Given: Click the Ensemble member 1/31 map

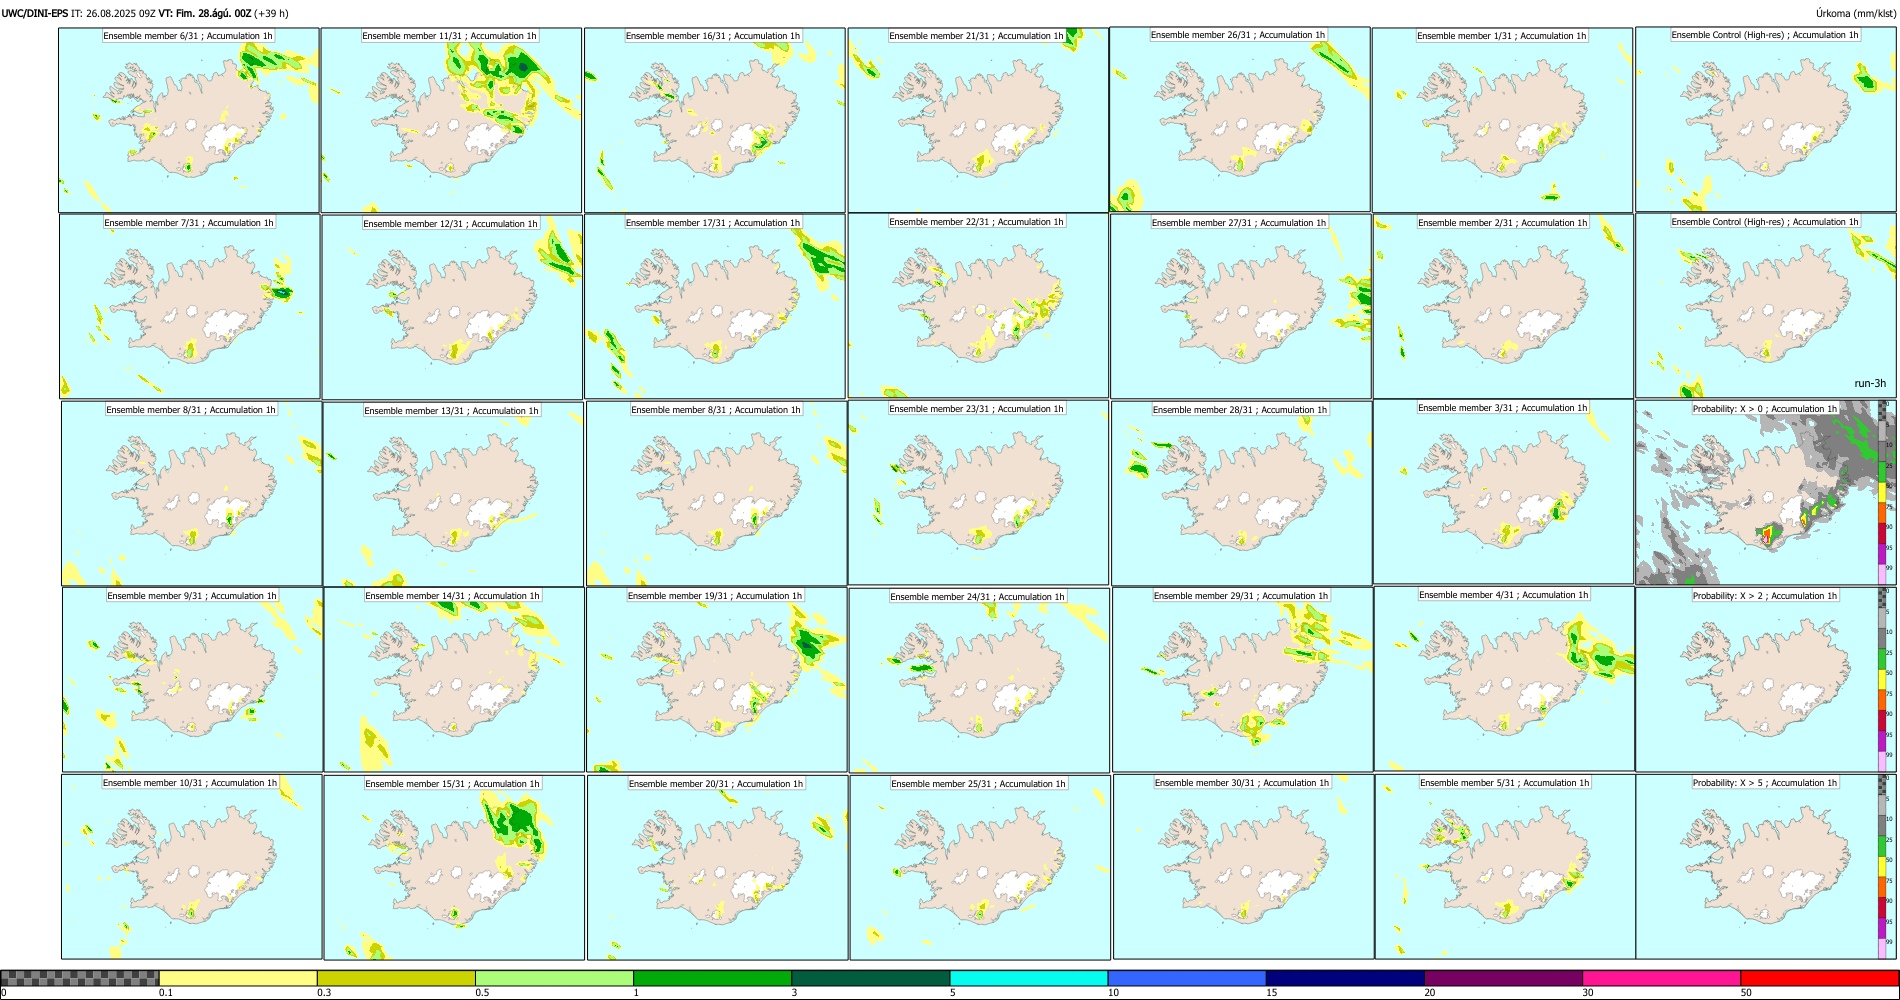Looking at the screenshot, I should coord(1502,120).
